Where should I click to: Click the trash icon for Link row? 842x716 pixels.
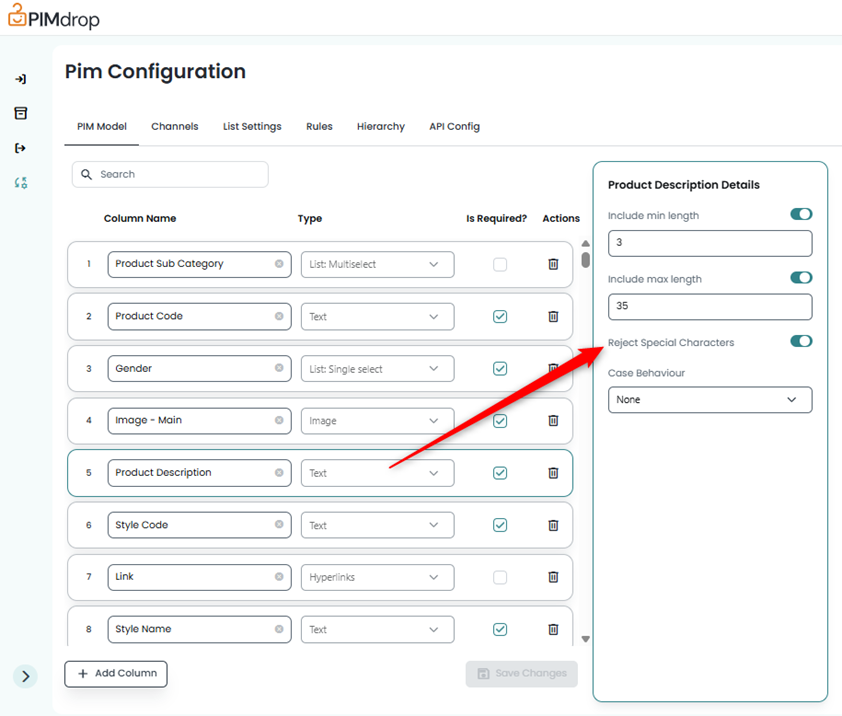click(x=553, y=577)
